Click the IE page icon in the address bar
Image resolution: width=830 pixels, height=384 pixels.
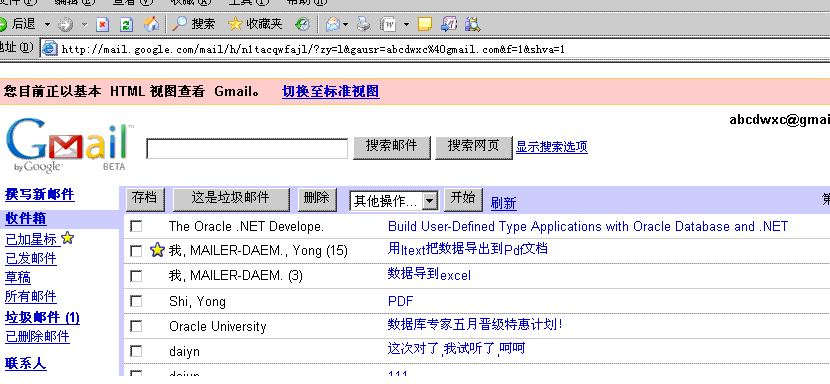pos(50,49)
